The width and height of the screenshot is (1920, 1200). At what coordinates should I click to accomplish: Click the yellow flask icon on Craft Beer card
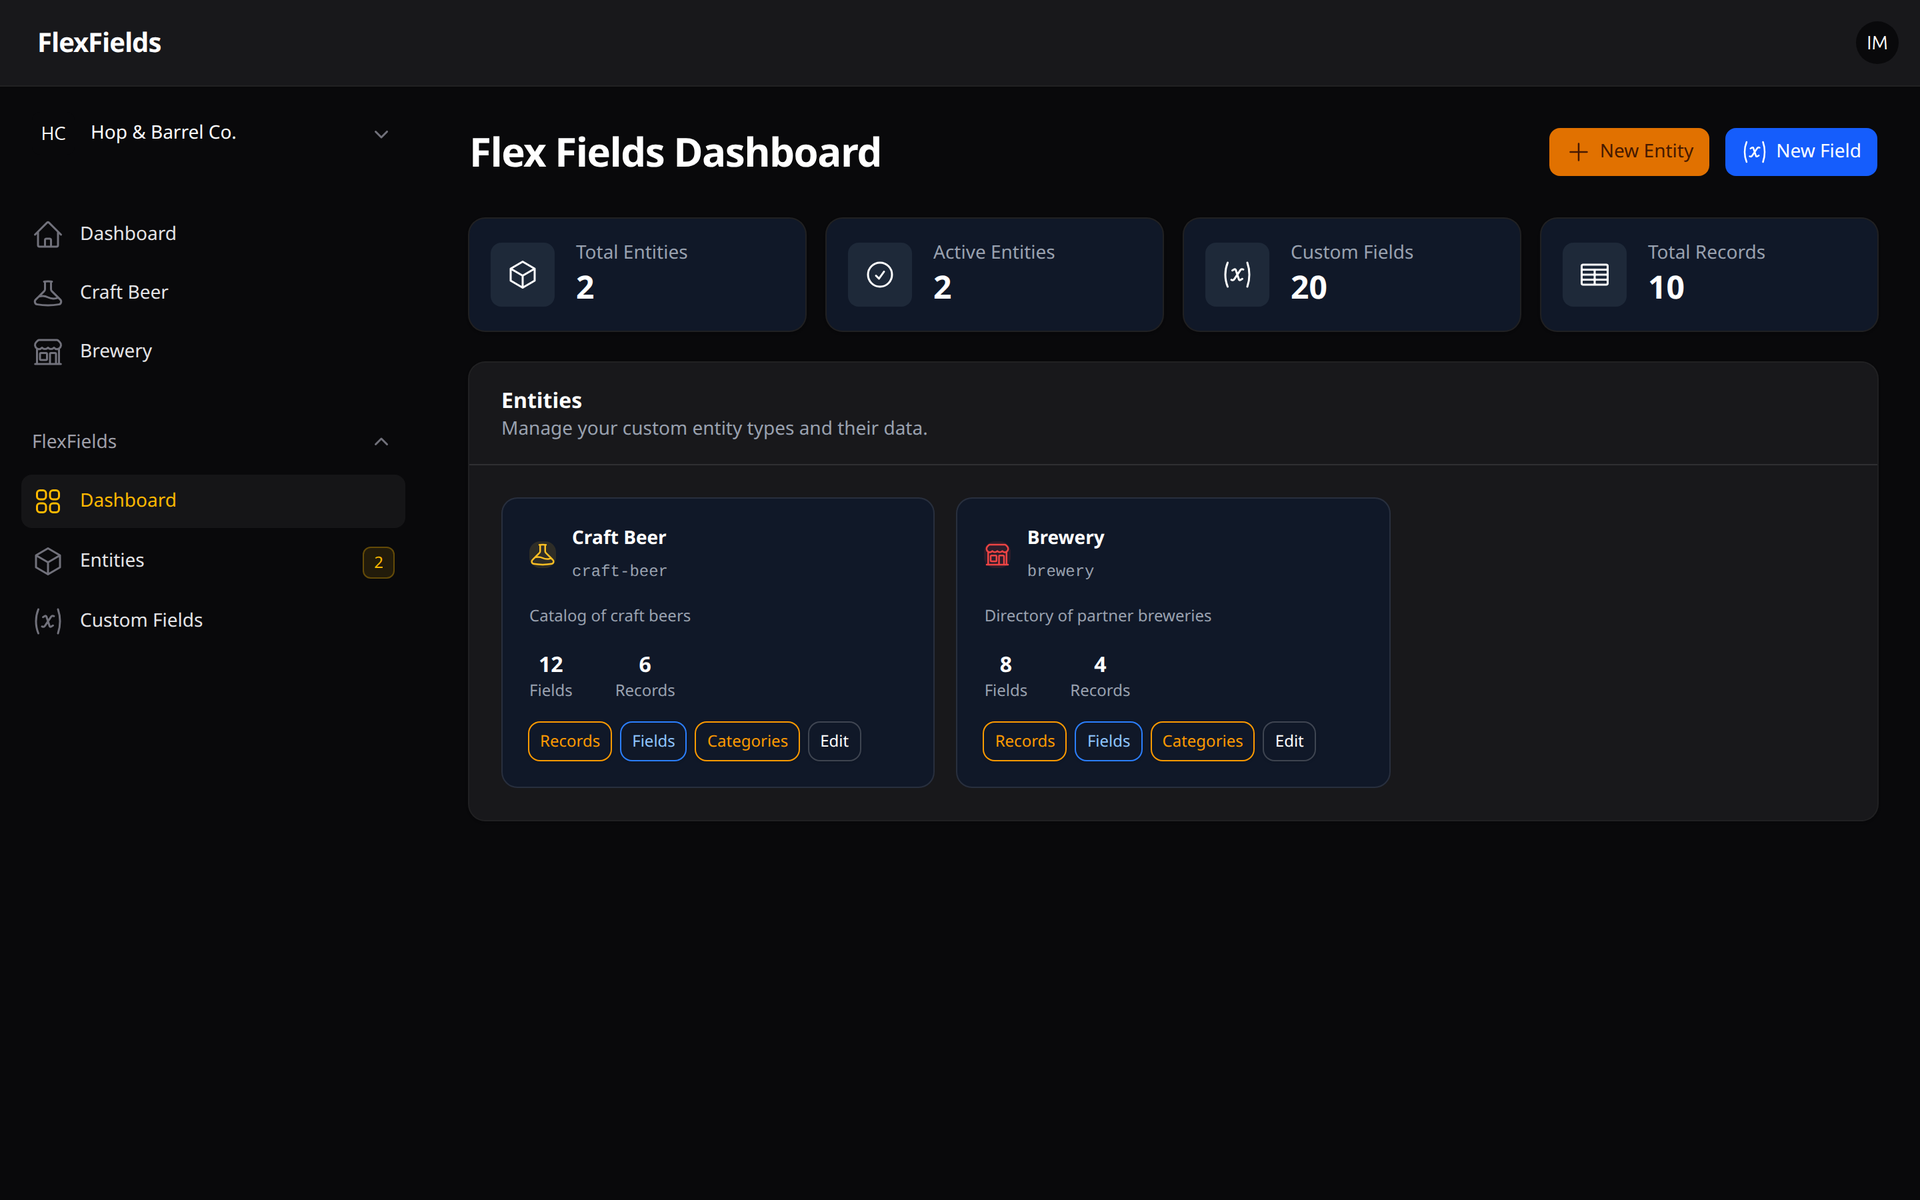pos(543,554)
